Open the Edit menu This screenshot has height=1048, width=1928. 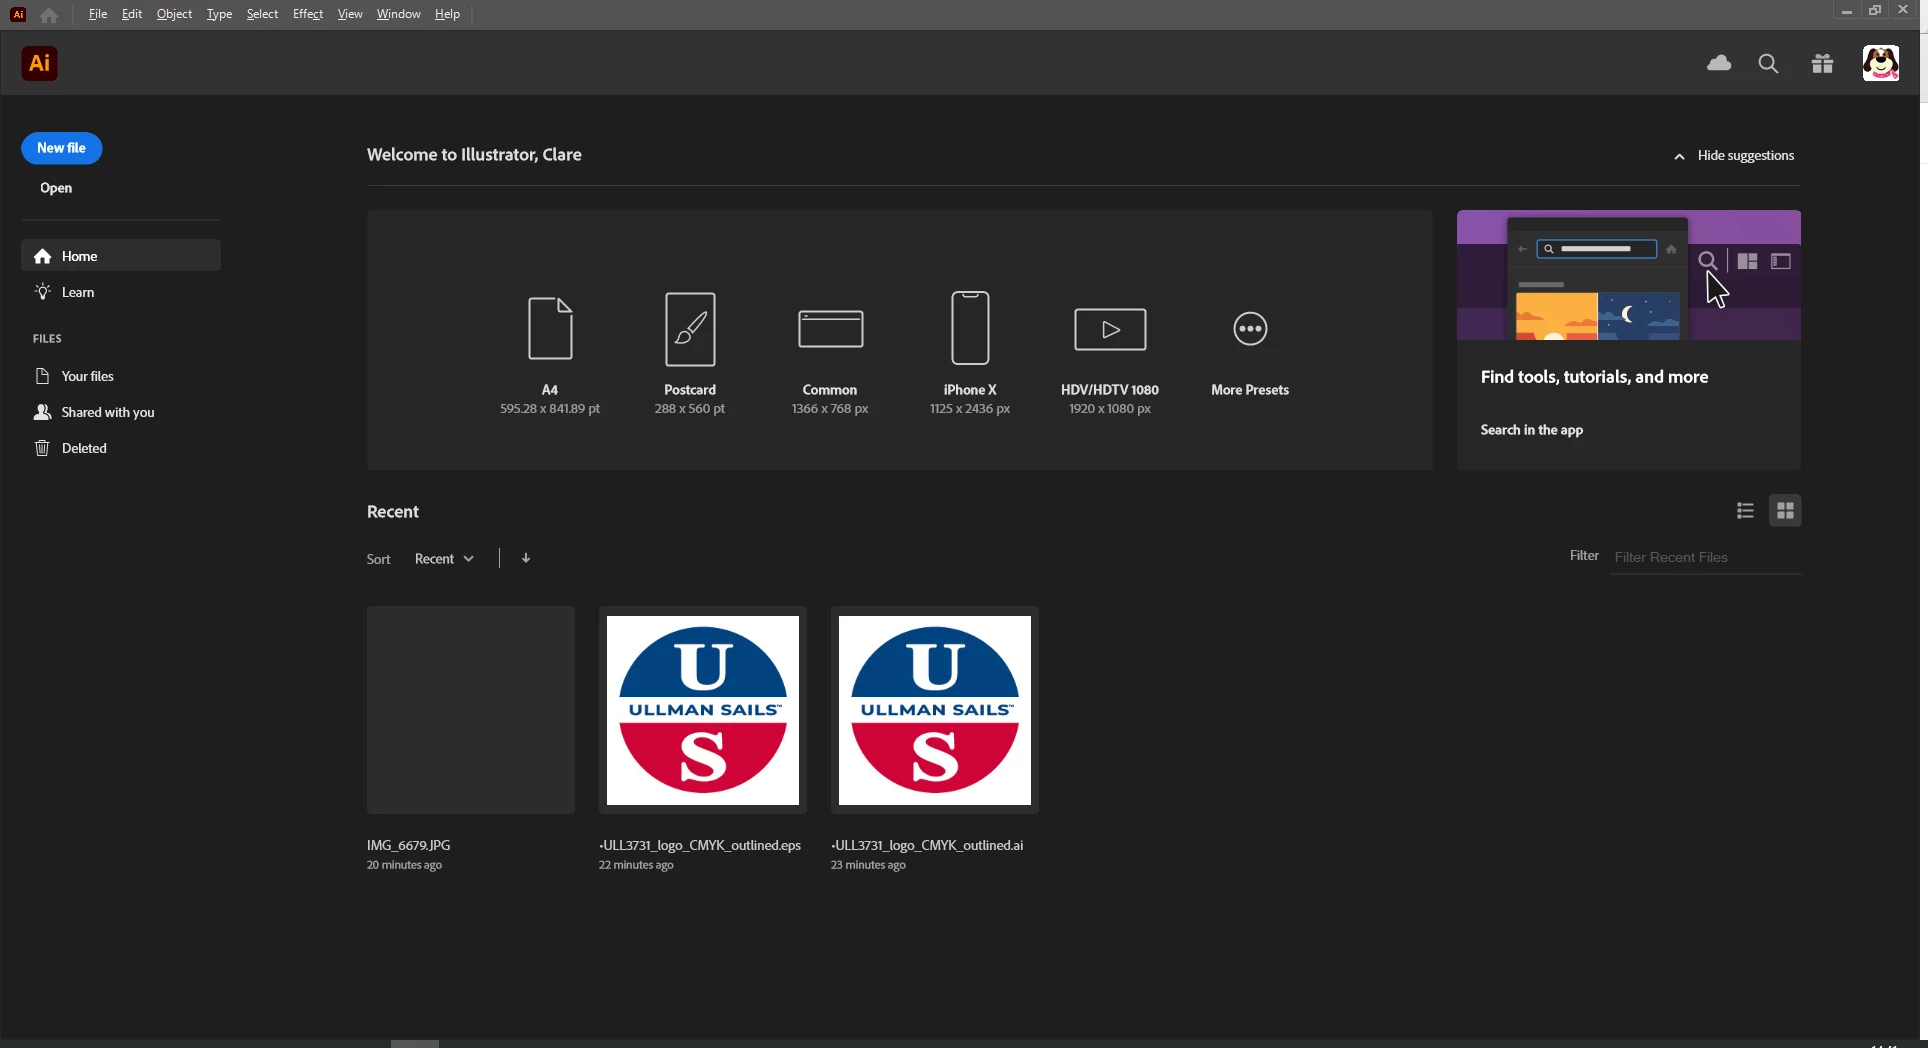tap(132, 14)
